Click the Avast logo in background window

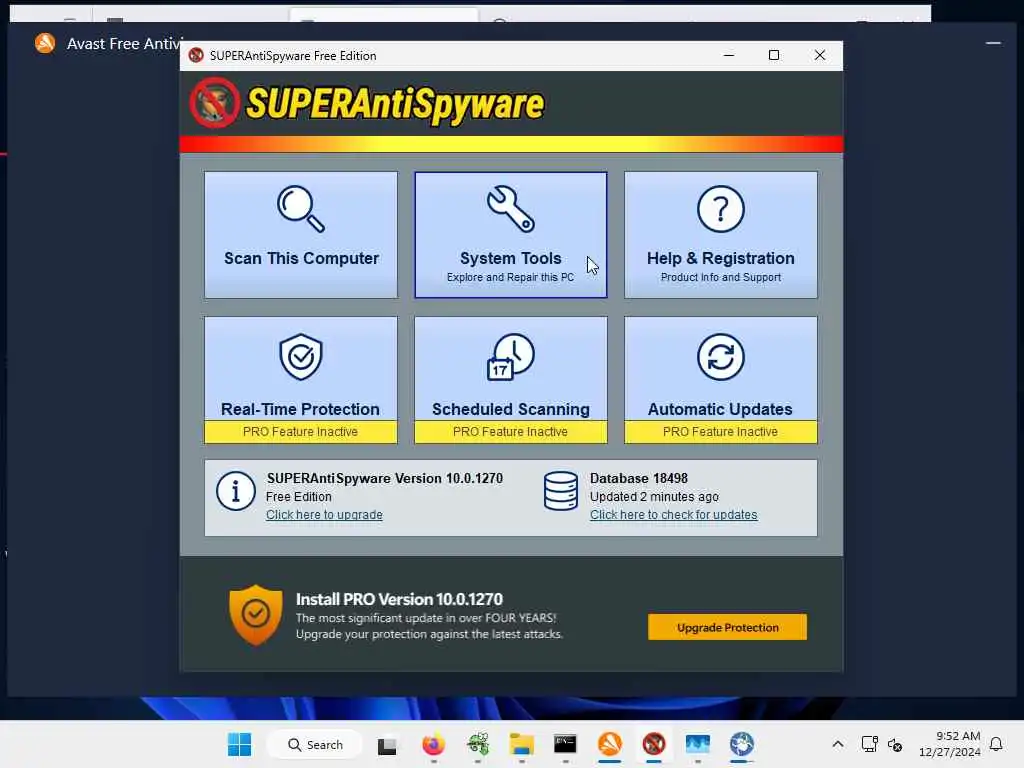[45, 43]
